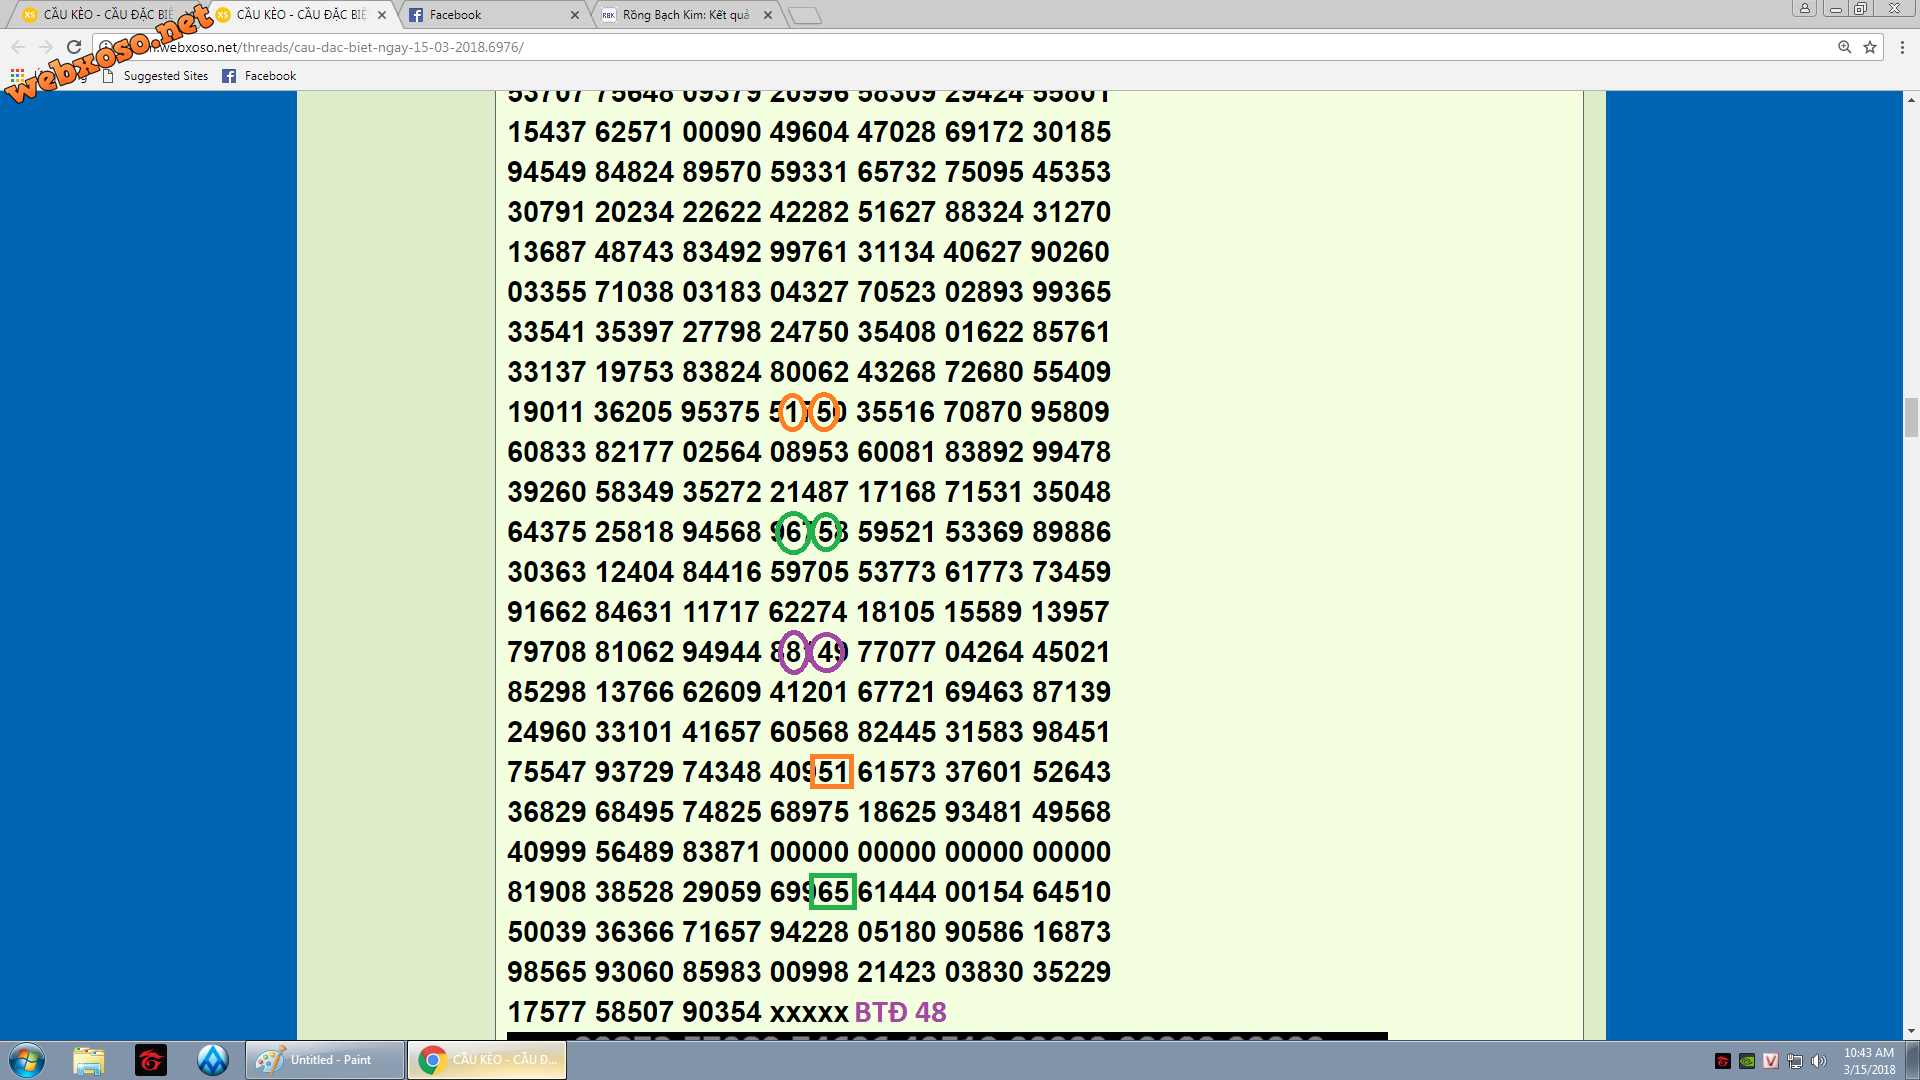Viewport: 1920px width, 1080px height.
Task: Open the zoom magnifier icon in address bar
Action: [x=1845, y=47]
